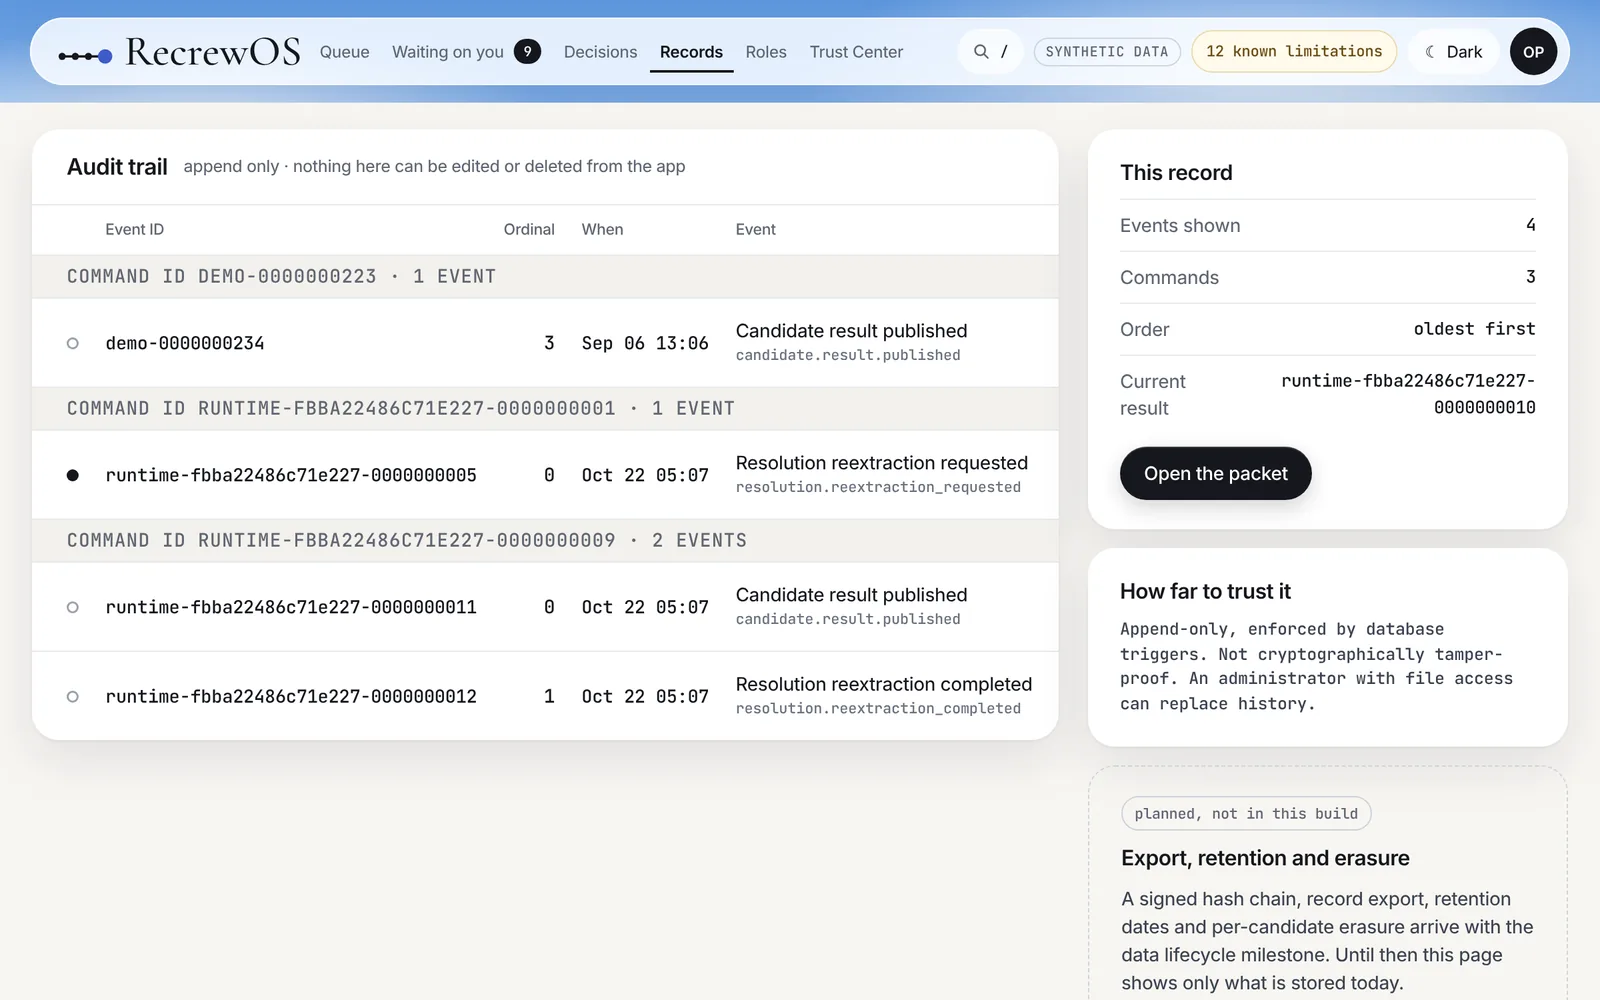
Task: Click the Audit trail heading
Action: [117, 167]
